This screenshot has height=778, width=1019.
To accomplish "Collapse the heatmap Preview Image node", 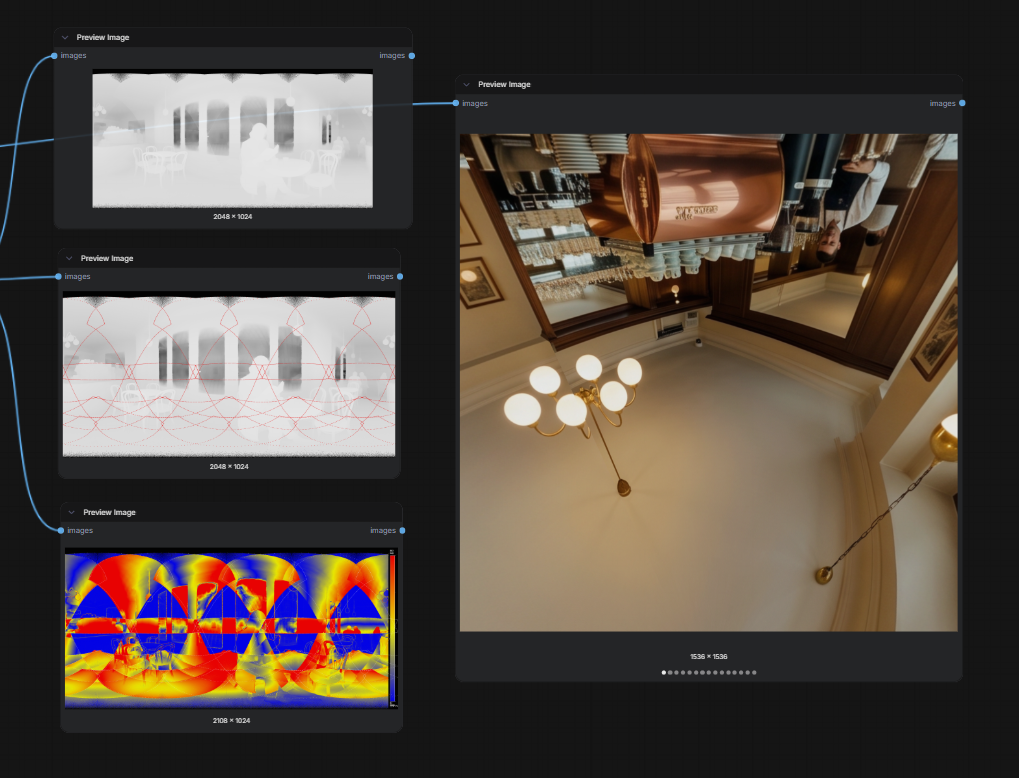I will click(71, 513).
